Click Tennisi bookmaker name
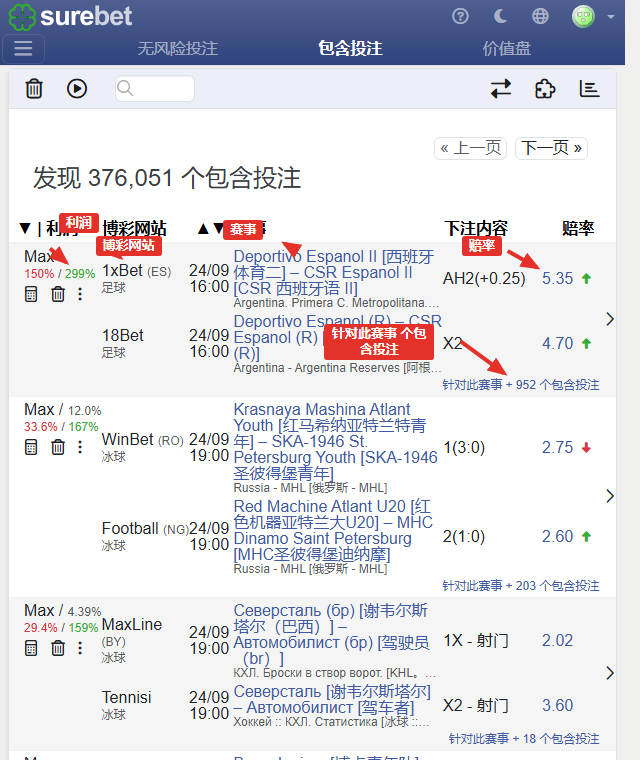 pyautogui.click(x=127, y=697)
